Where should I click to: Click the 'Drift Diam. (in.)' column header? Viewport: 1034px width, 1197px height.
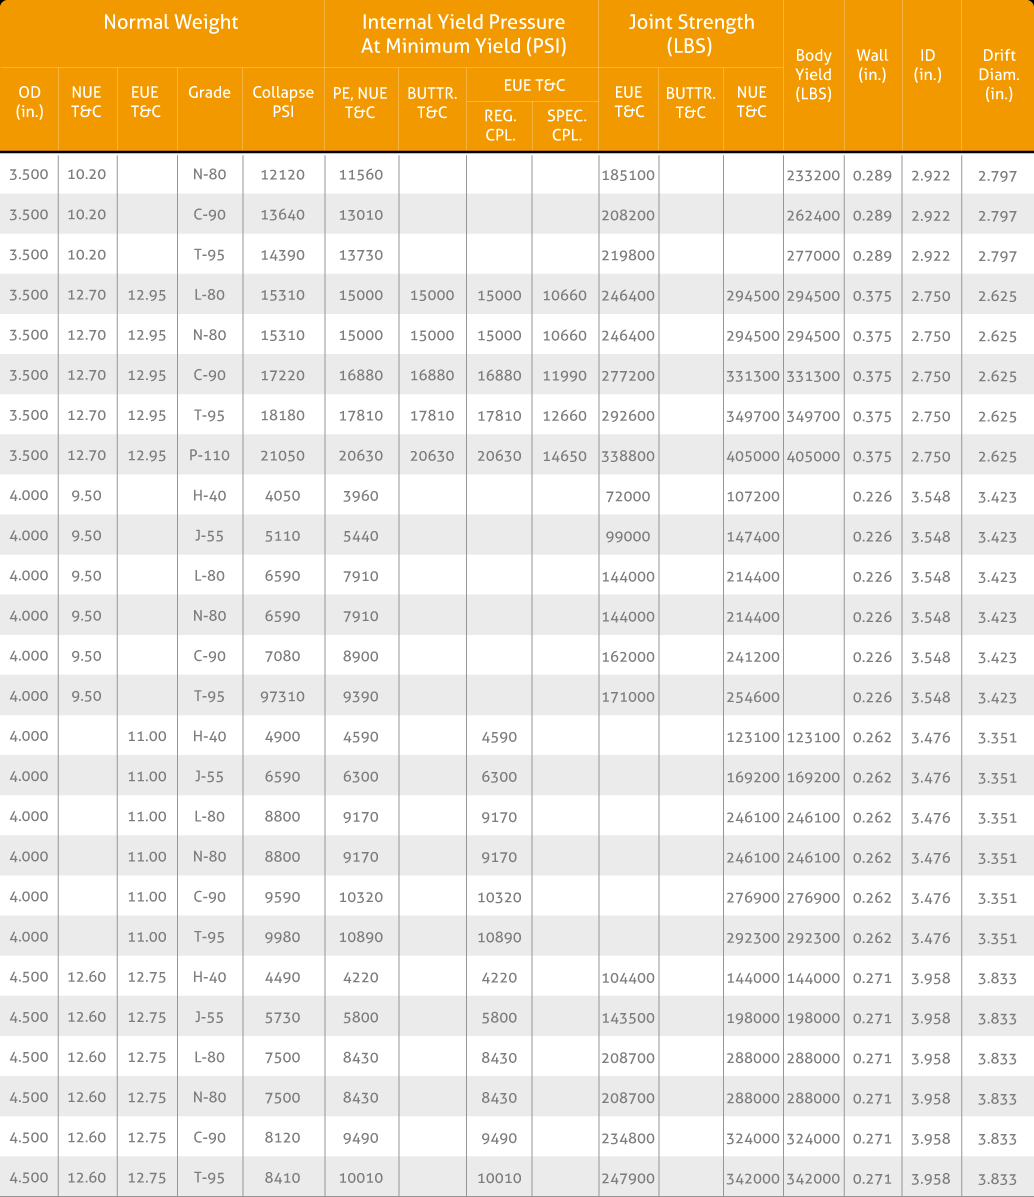point(999,75)
